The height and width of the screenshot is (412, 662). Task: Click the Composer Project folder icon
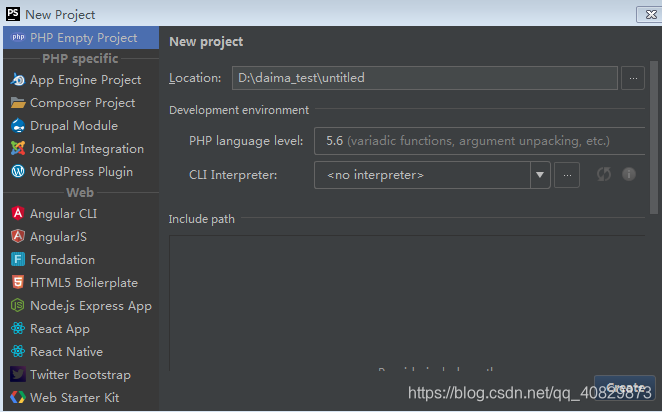pos(18,103)
